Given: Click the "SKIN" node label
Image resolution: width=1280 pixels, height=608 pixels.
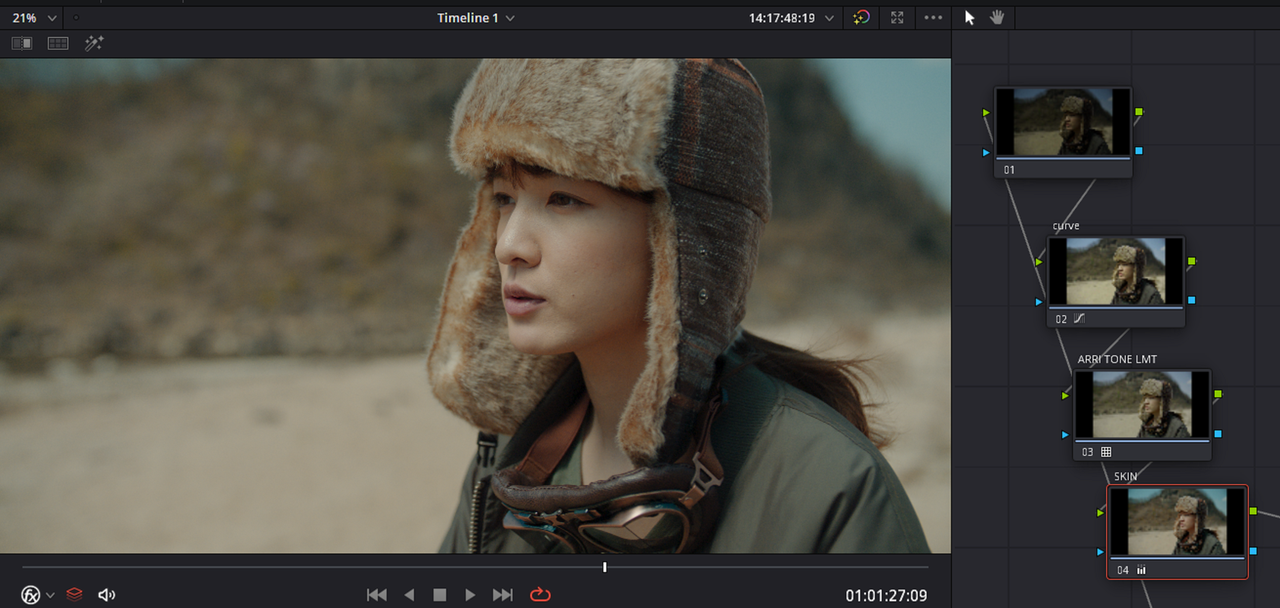Looking at the screenshot, I should click(x=1126, y=477).
